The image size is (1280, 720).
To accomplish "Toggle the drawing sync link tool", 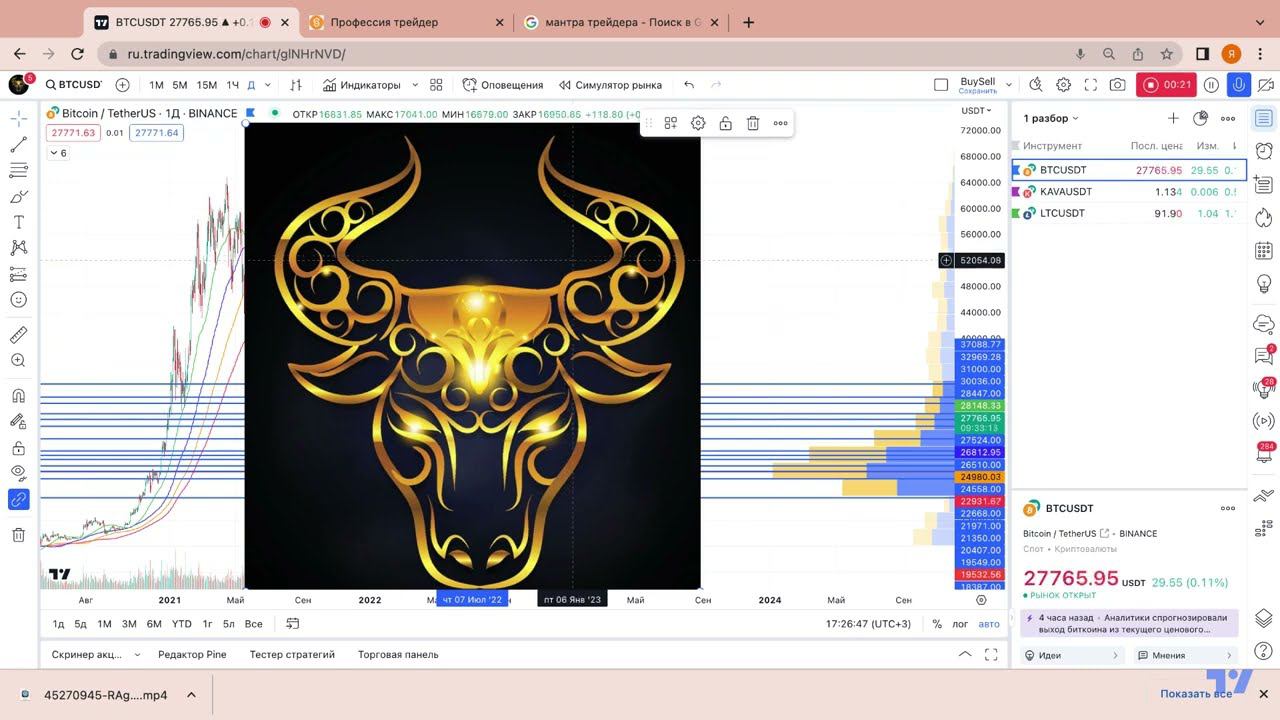I will [18, 499].
